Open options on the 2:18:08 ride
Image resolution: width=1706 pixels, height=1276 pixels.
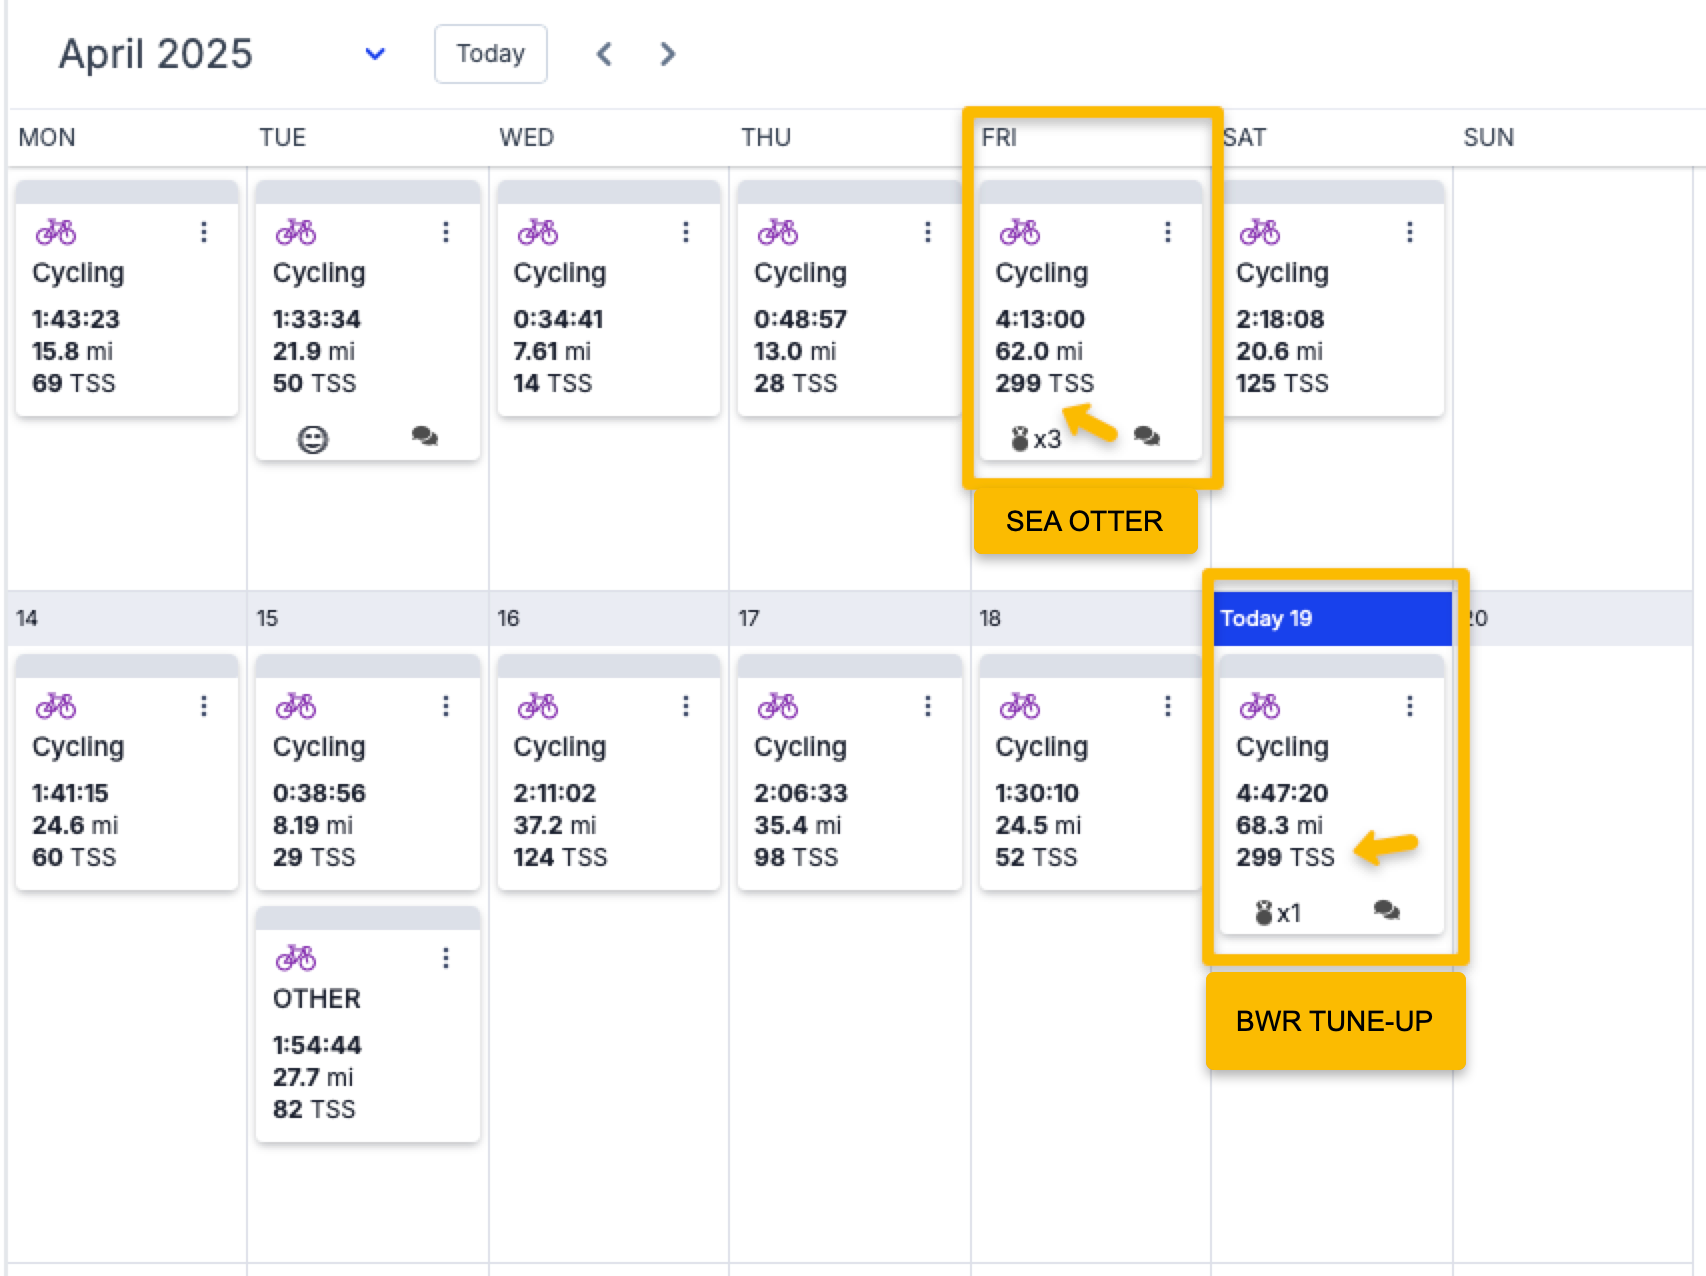[1409, 232]
